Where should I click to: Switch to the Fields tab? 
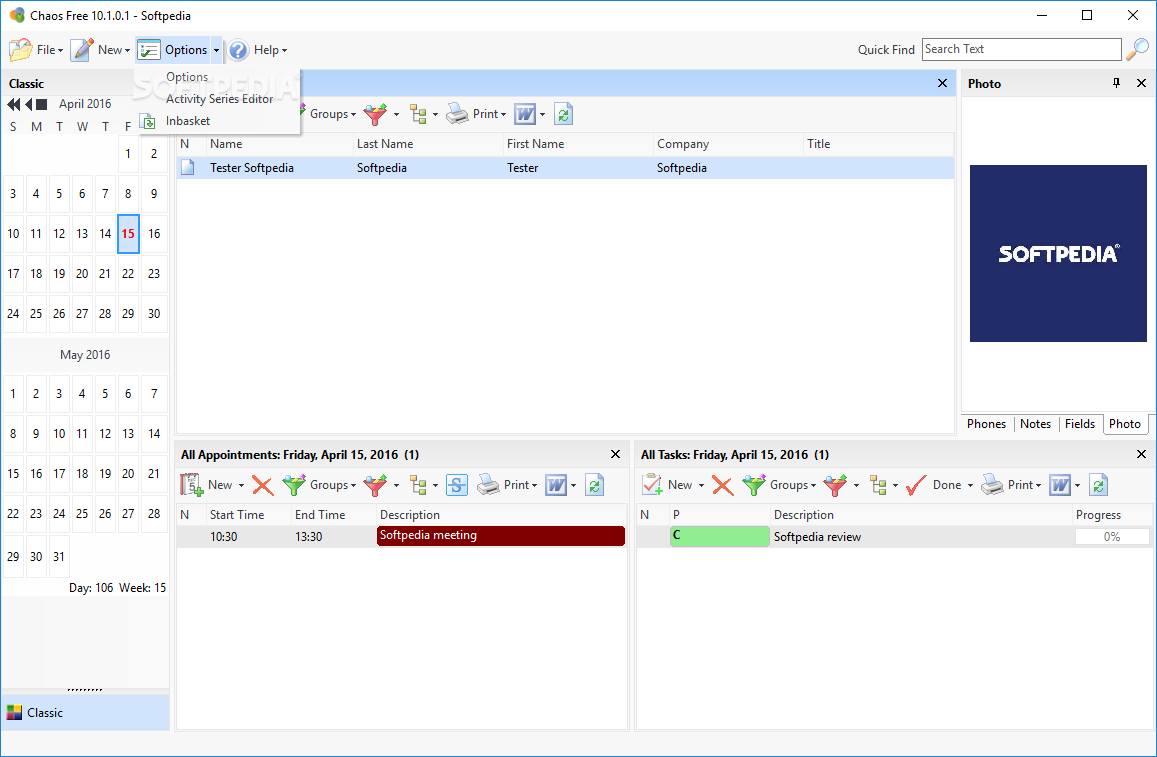(1080, 424)
